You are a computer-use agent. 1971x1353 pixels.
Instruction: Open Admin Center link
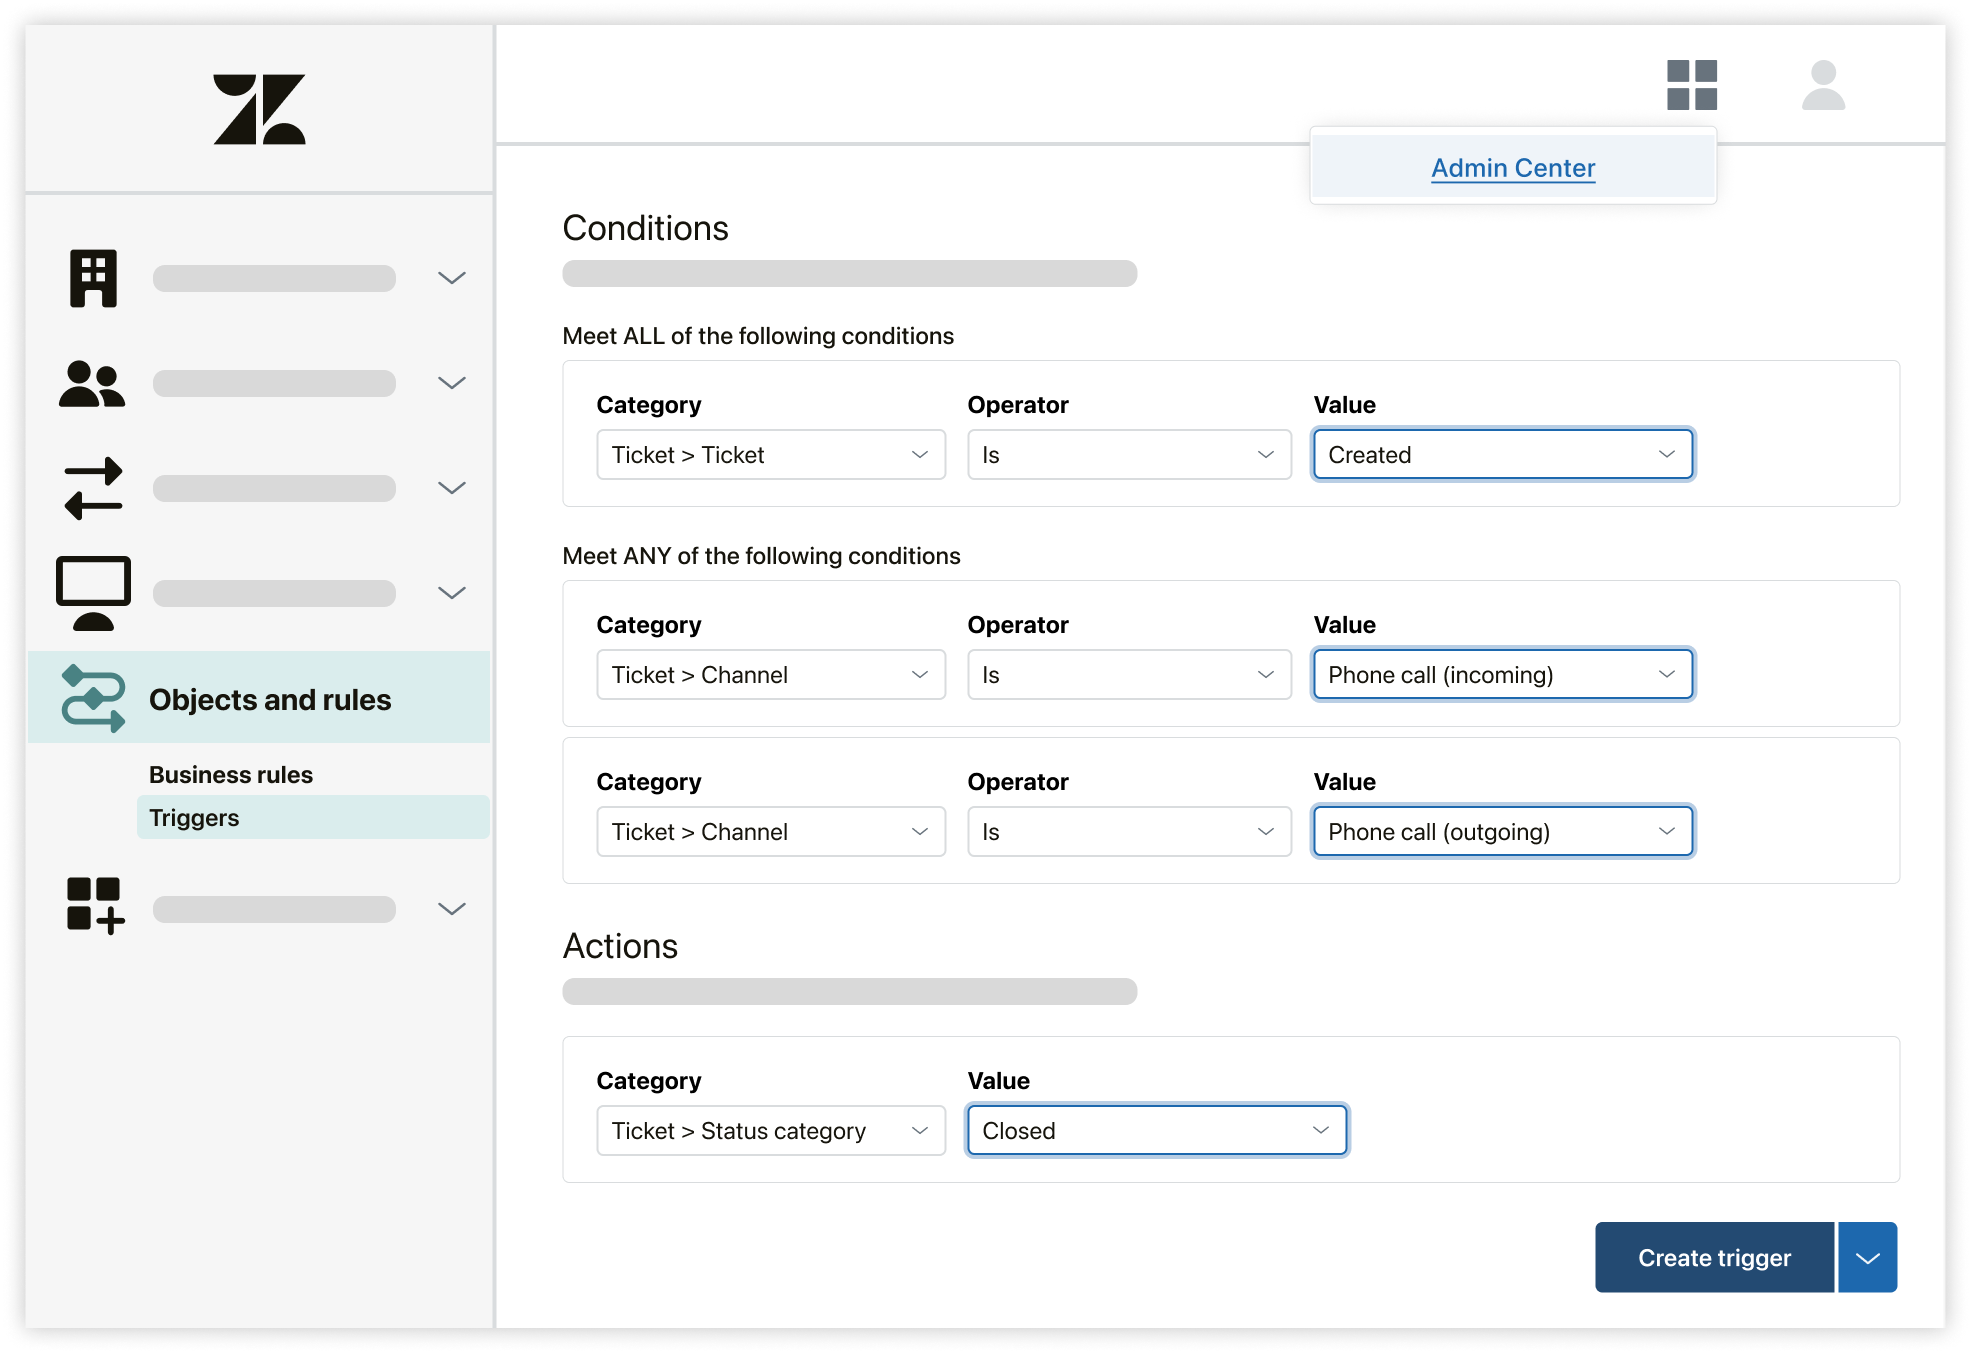point(1513,166)
